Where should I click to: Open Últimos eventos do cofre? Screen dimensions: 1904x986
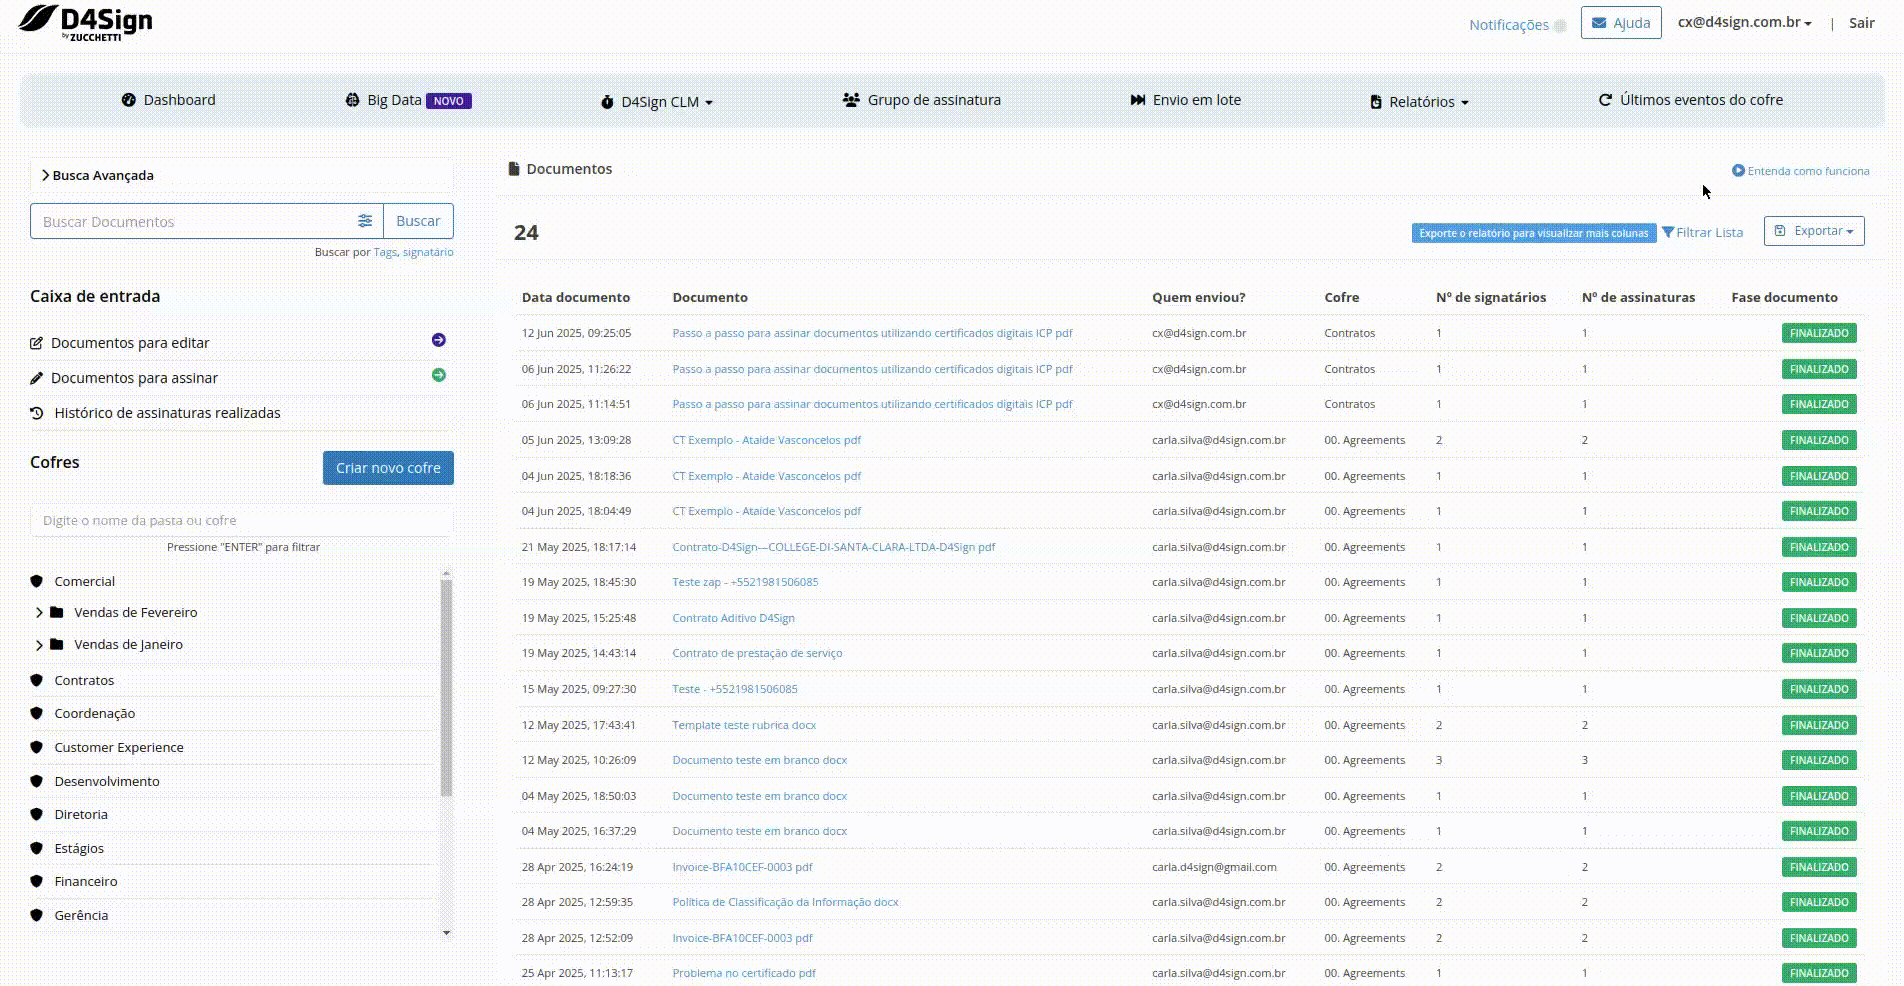click(1691, 100)
